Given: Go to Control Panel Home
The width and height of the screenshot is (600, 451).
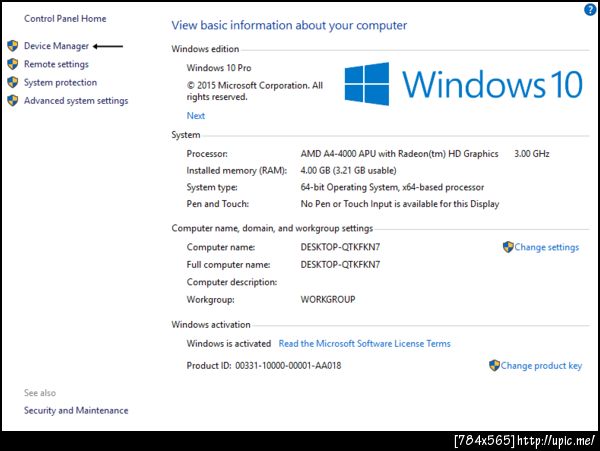Looking at the screenshot, I should [x=65, y=18].
